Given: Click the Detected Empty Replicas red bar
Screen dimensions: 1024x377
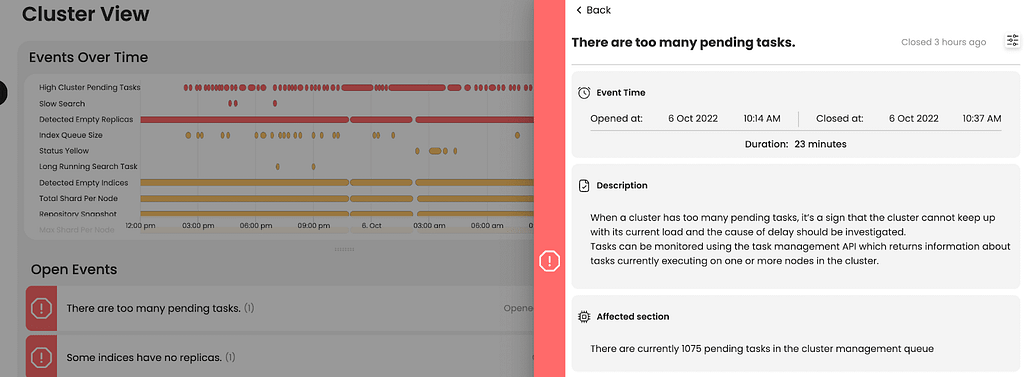Looking at the screenshot, I should pos(244,120).
